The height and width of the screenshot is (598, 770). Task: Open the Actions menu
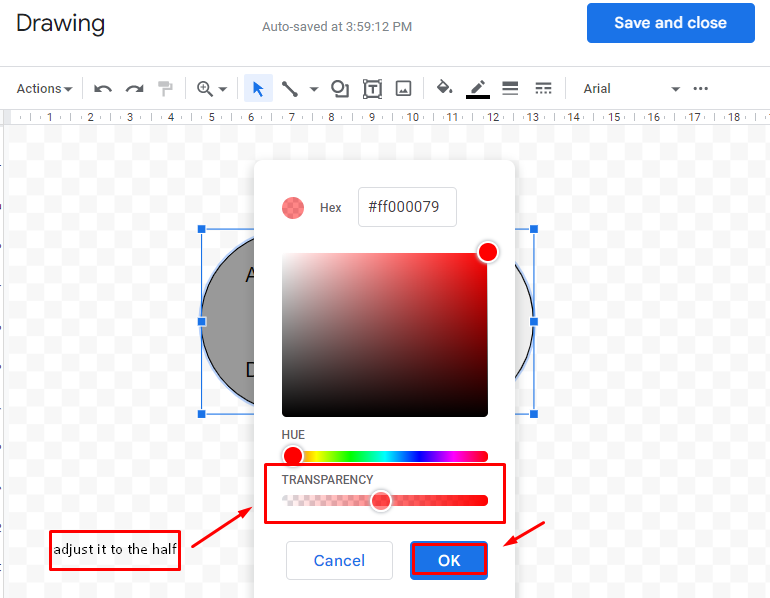(x=44, y=89)
